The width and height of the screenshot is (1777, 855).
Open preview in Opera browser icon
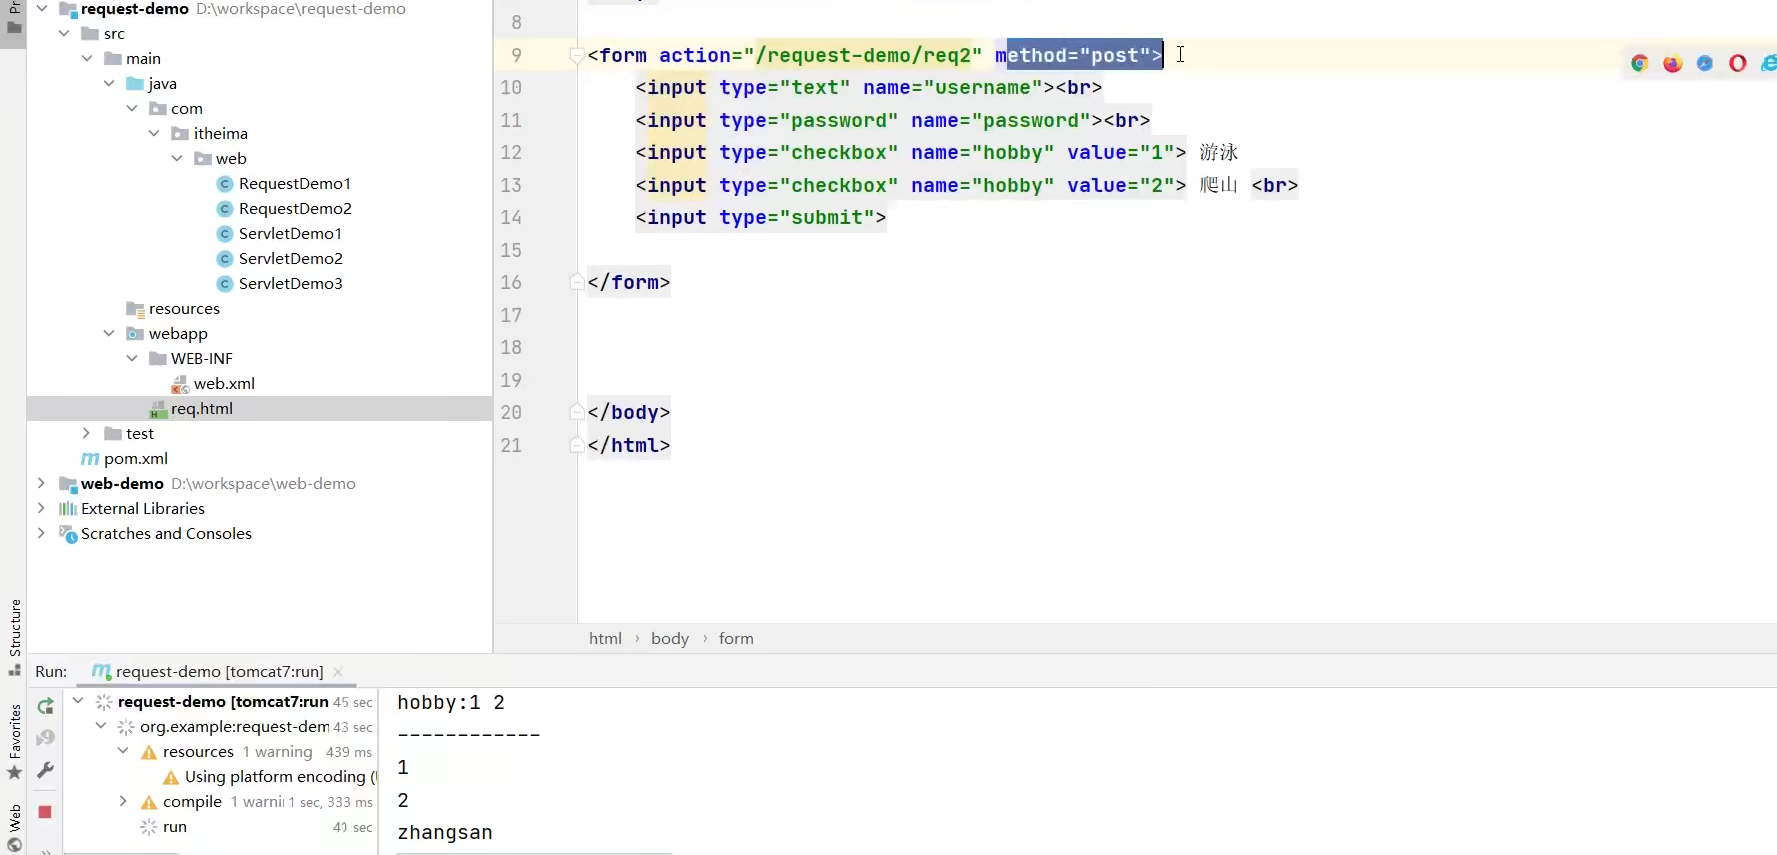1738,63
